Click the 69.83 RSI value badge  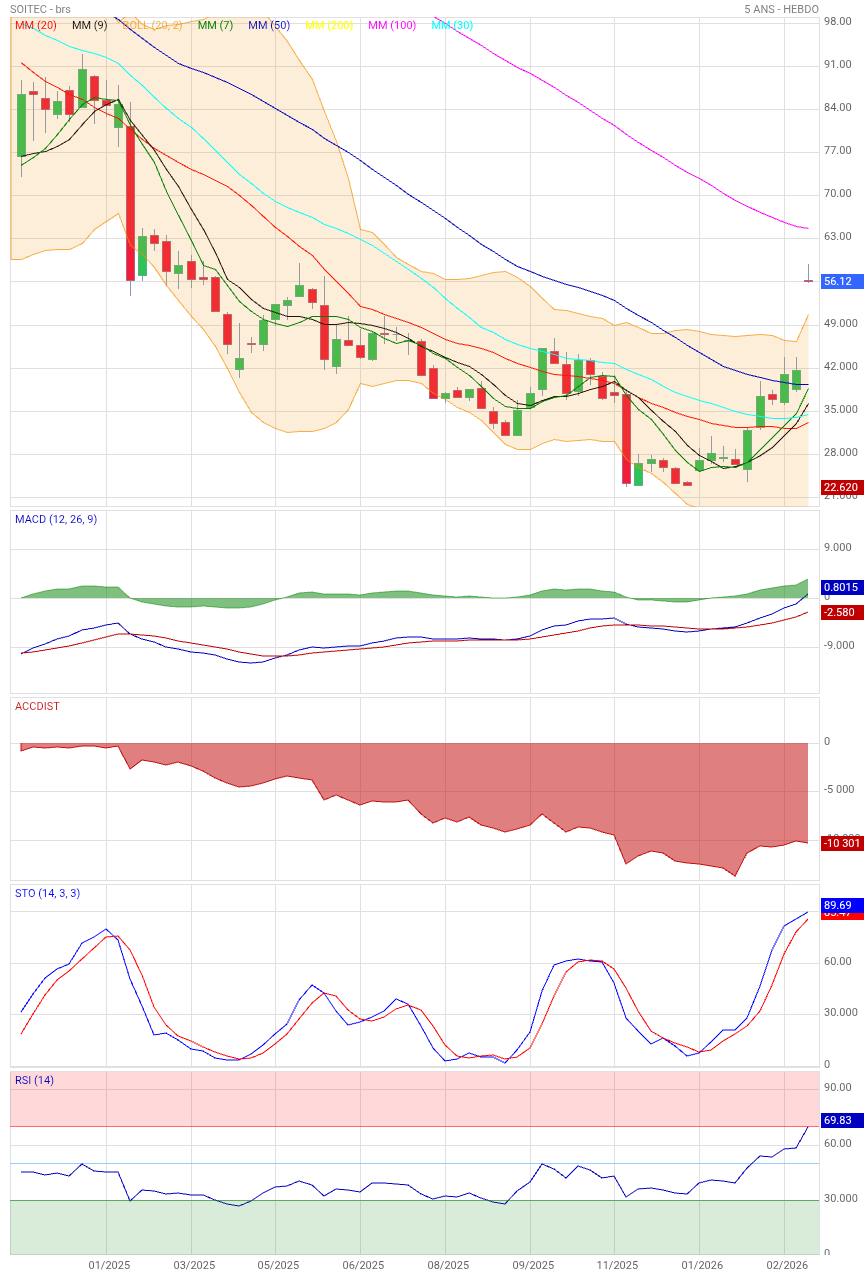841,1121
